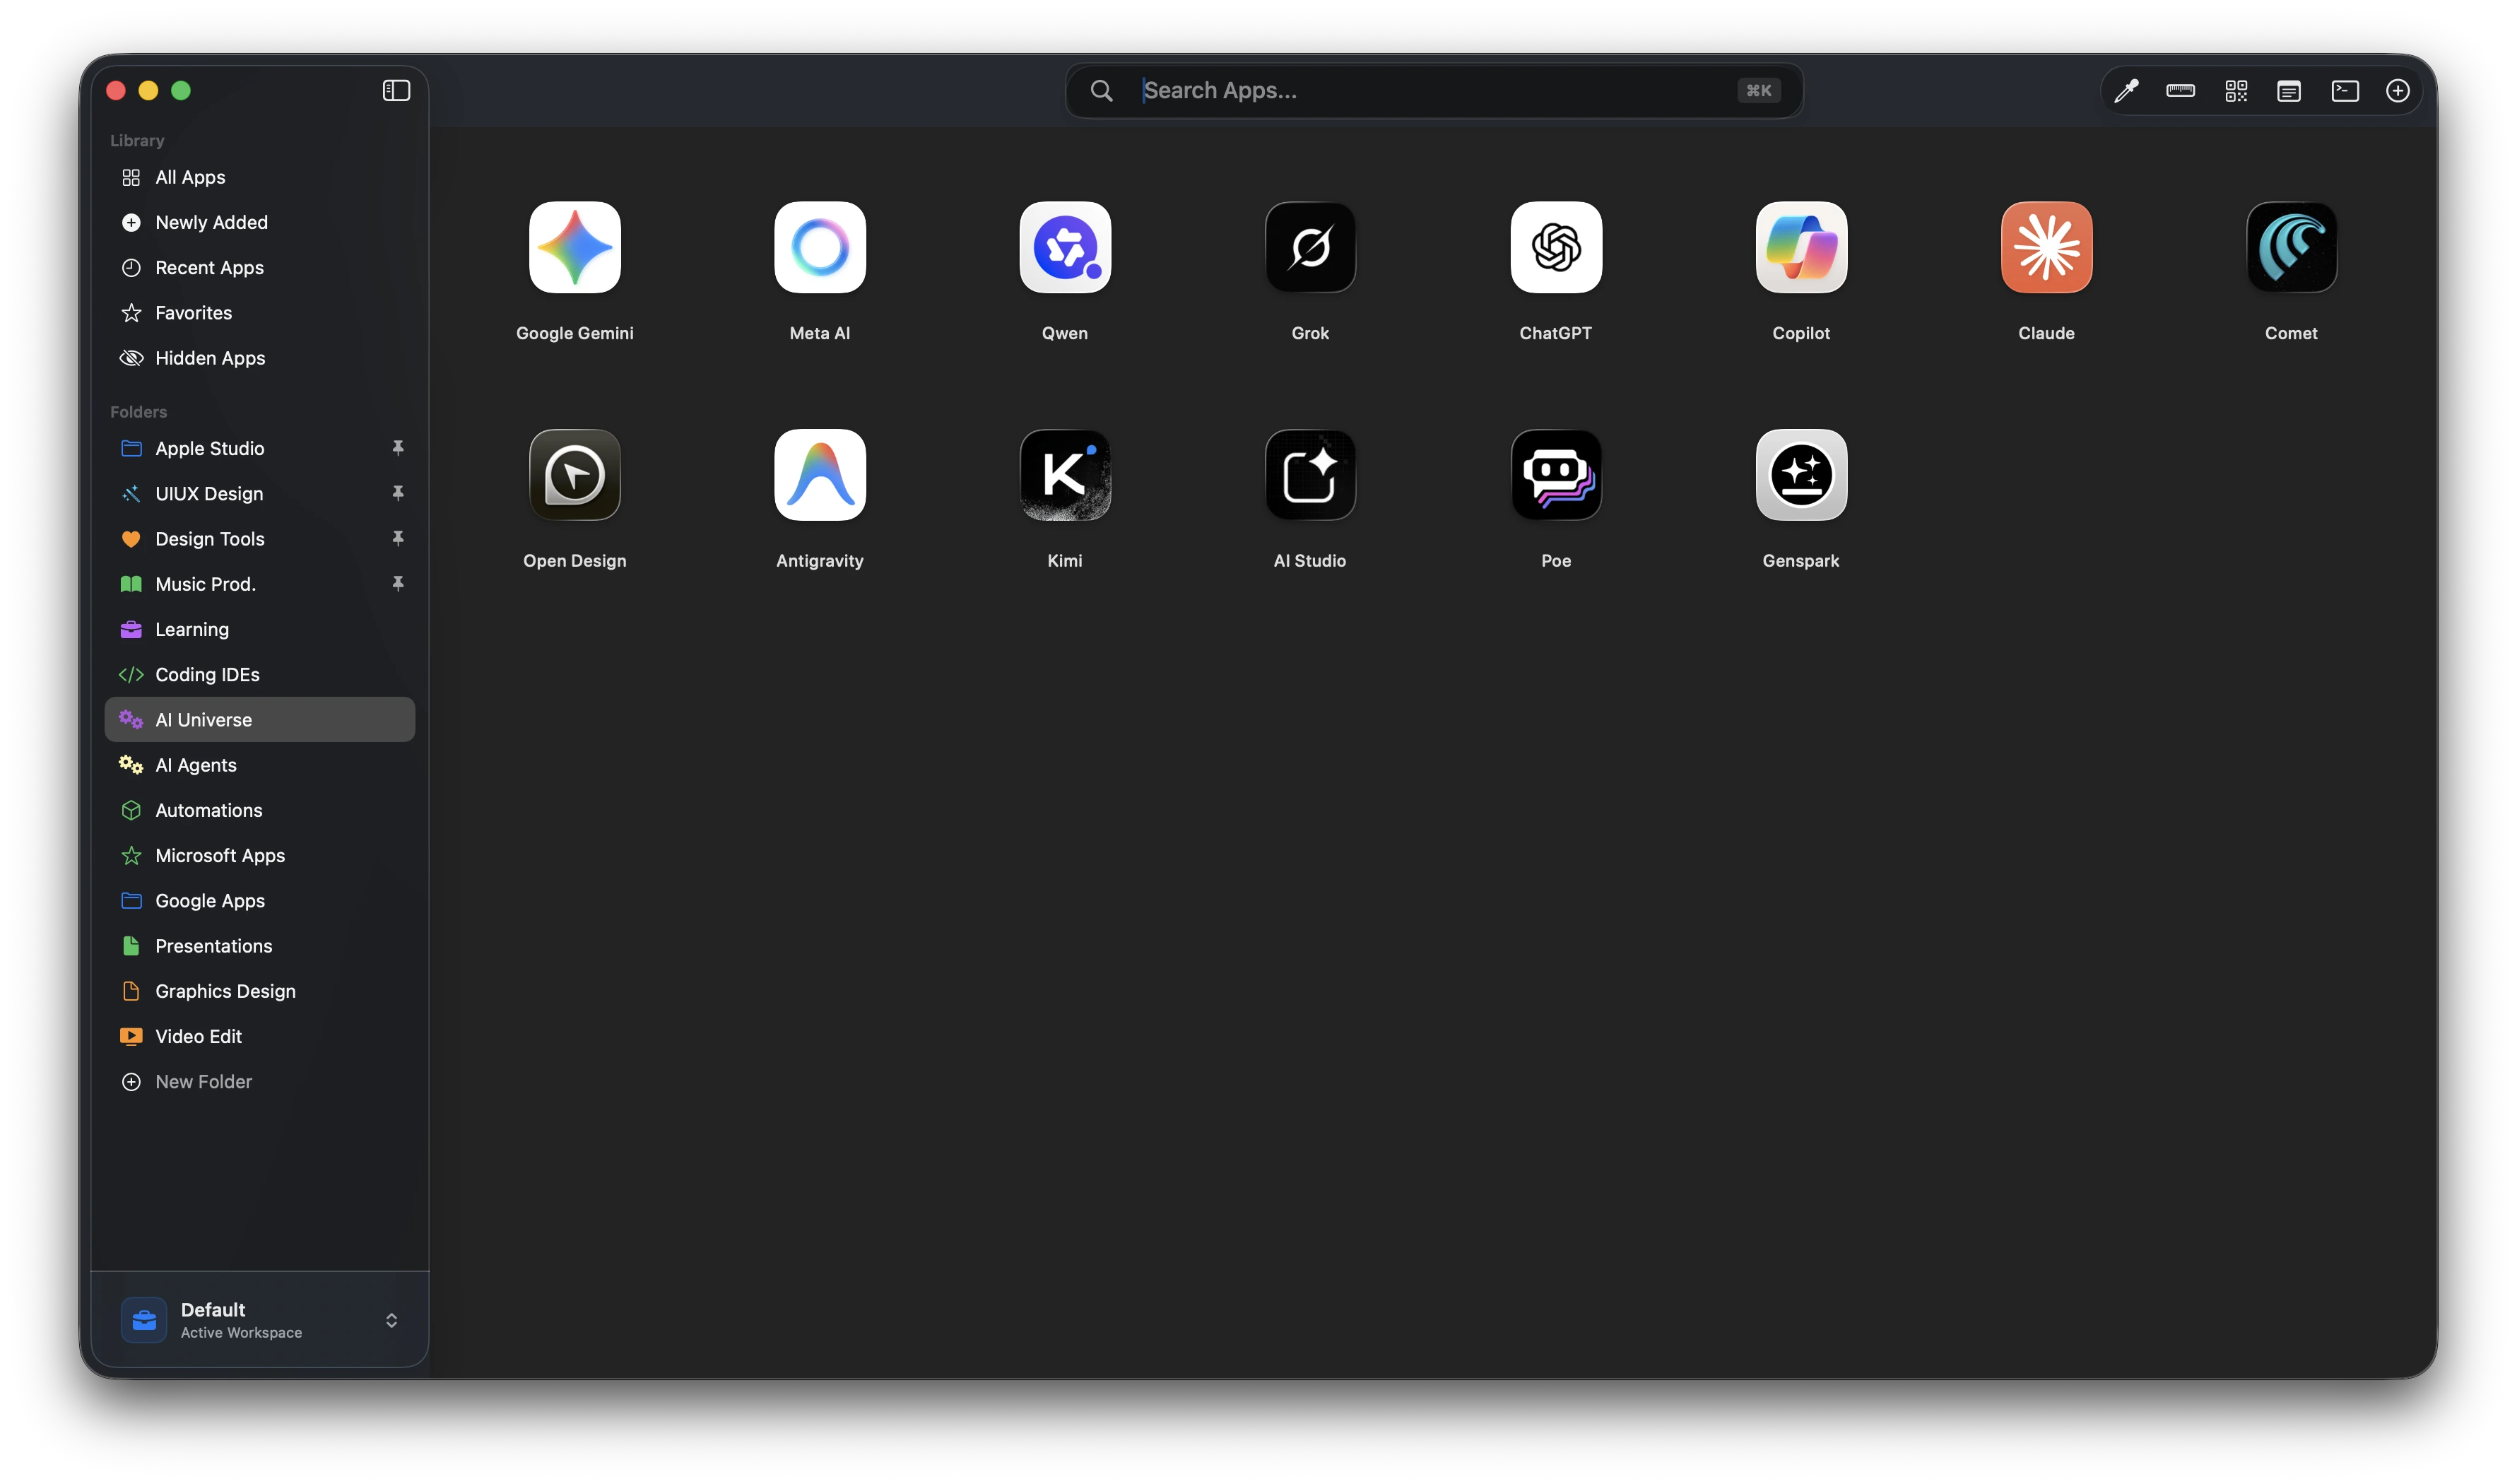2517x1484 pixels.
Task: Click the "Active Workspace" label
Action: 241,1333
